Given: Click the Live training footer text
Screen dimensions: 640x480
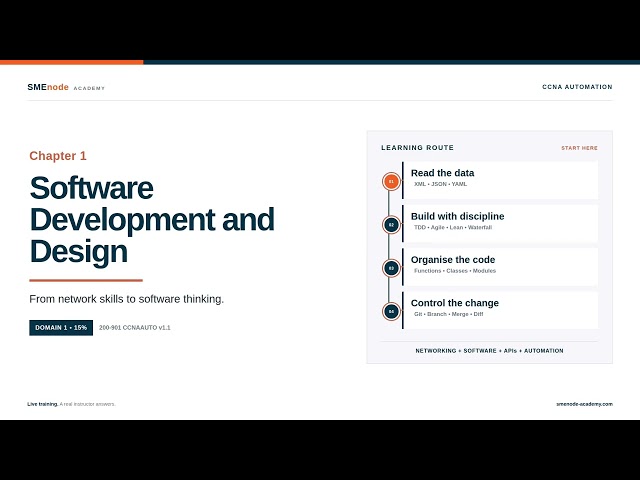Looking at the screenshot, I should [71, 404].
